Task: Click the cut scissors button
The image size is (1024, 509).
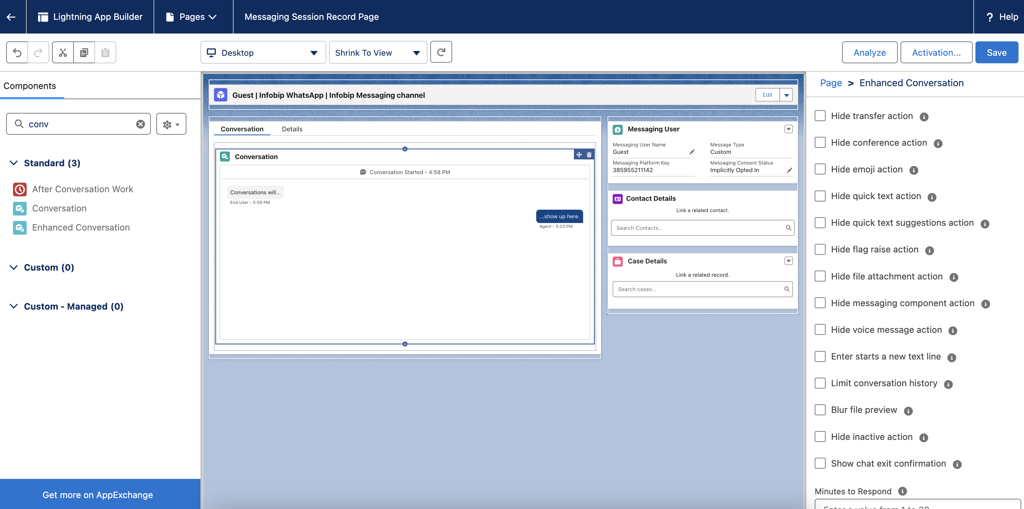Action: pyautogui.click(x=63, y=53)
